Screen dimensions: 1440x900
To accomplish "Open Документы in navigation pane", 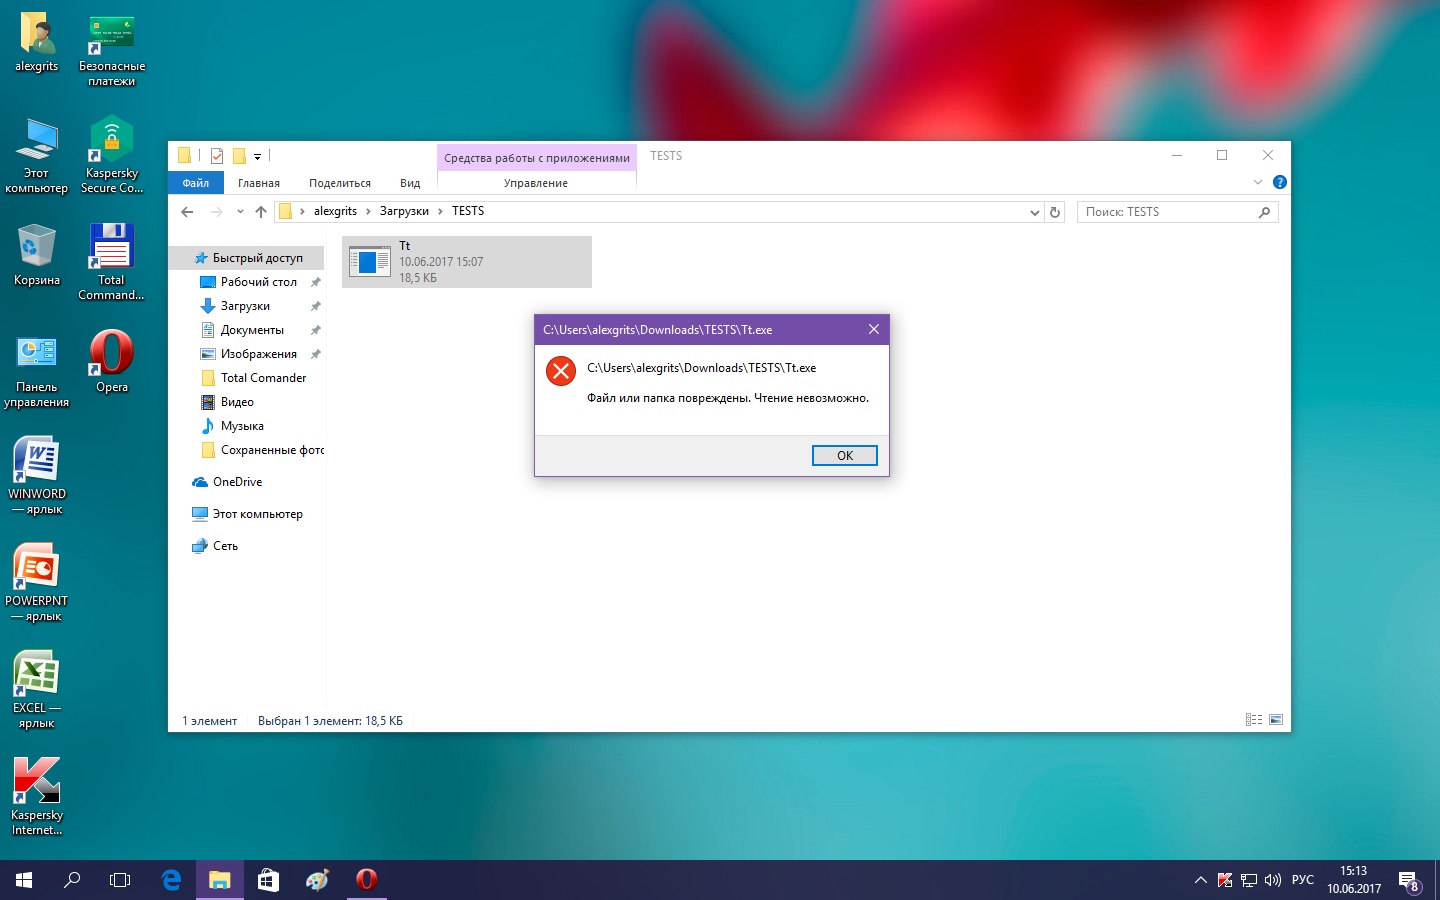I will tap(252, 330).
